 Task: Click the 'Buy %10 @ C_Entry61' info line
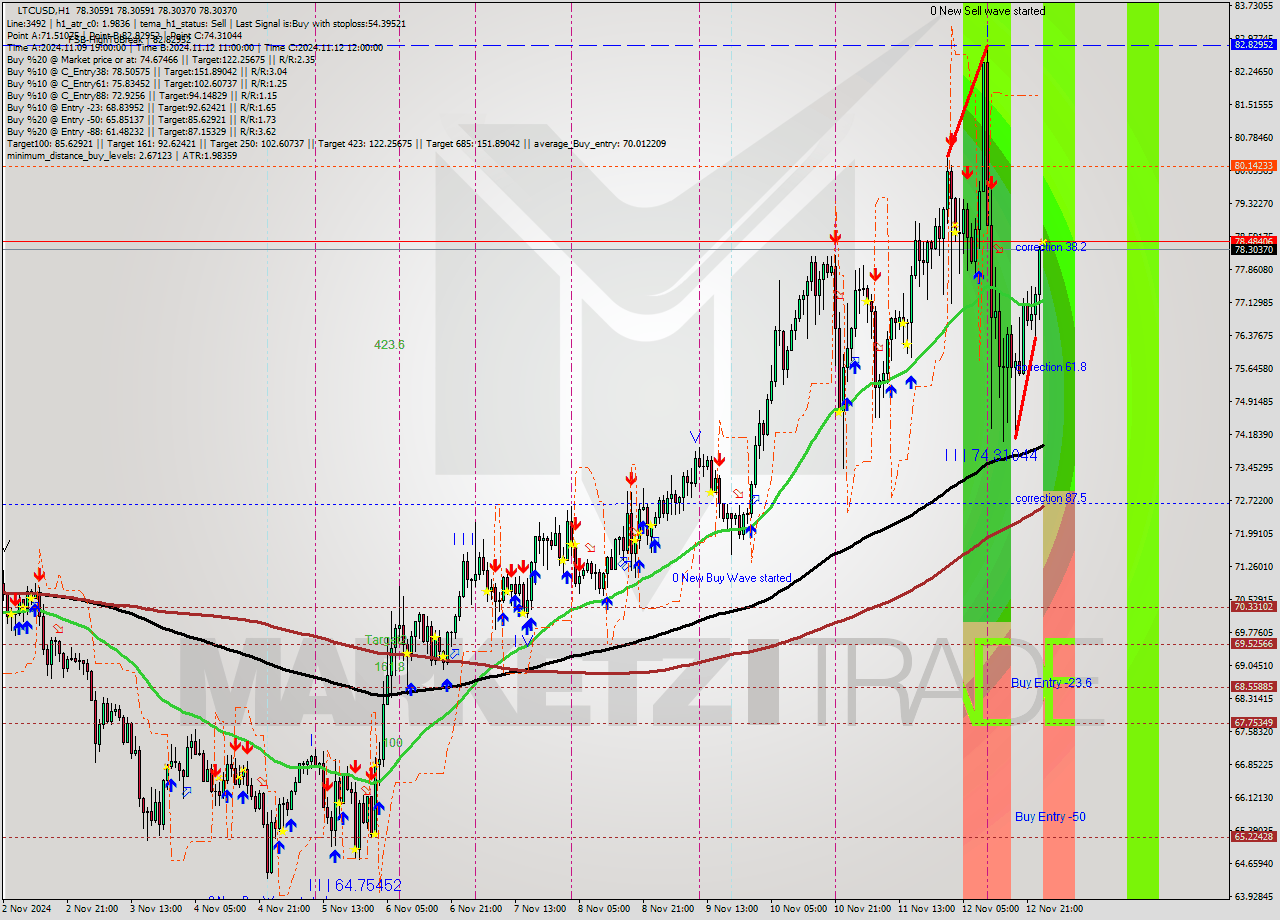click(x=147, y=83)
